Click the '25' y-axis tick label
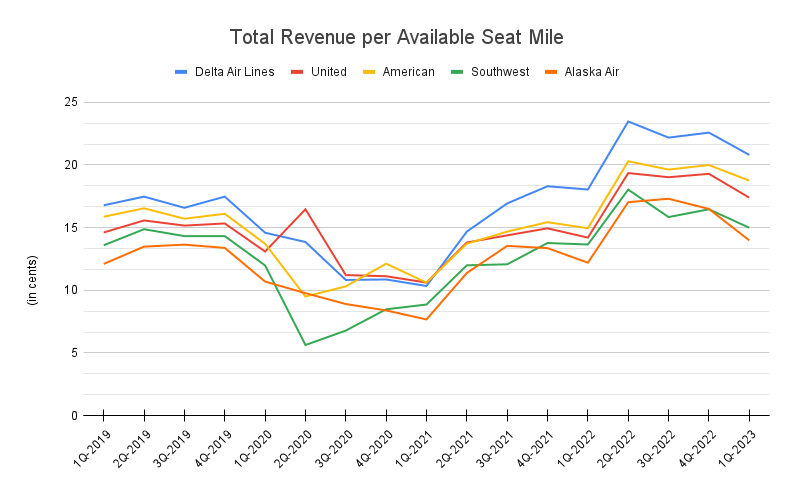This screenshot has width=794, height=491. (x=70, y=102)
